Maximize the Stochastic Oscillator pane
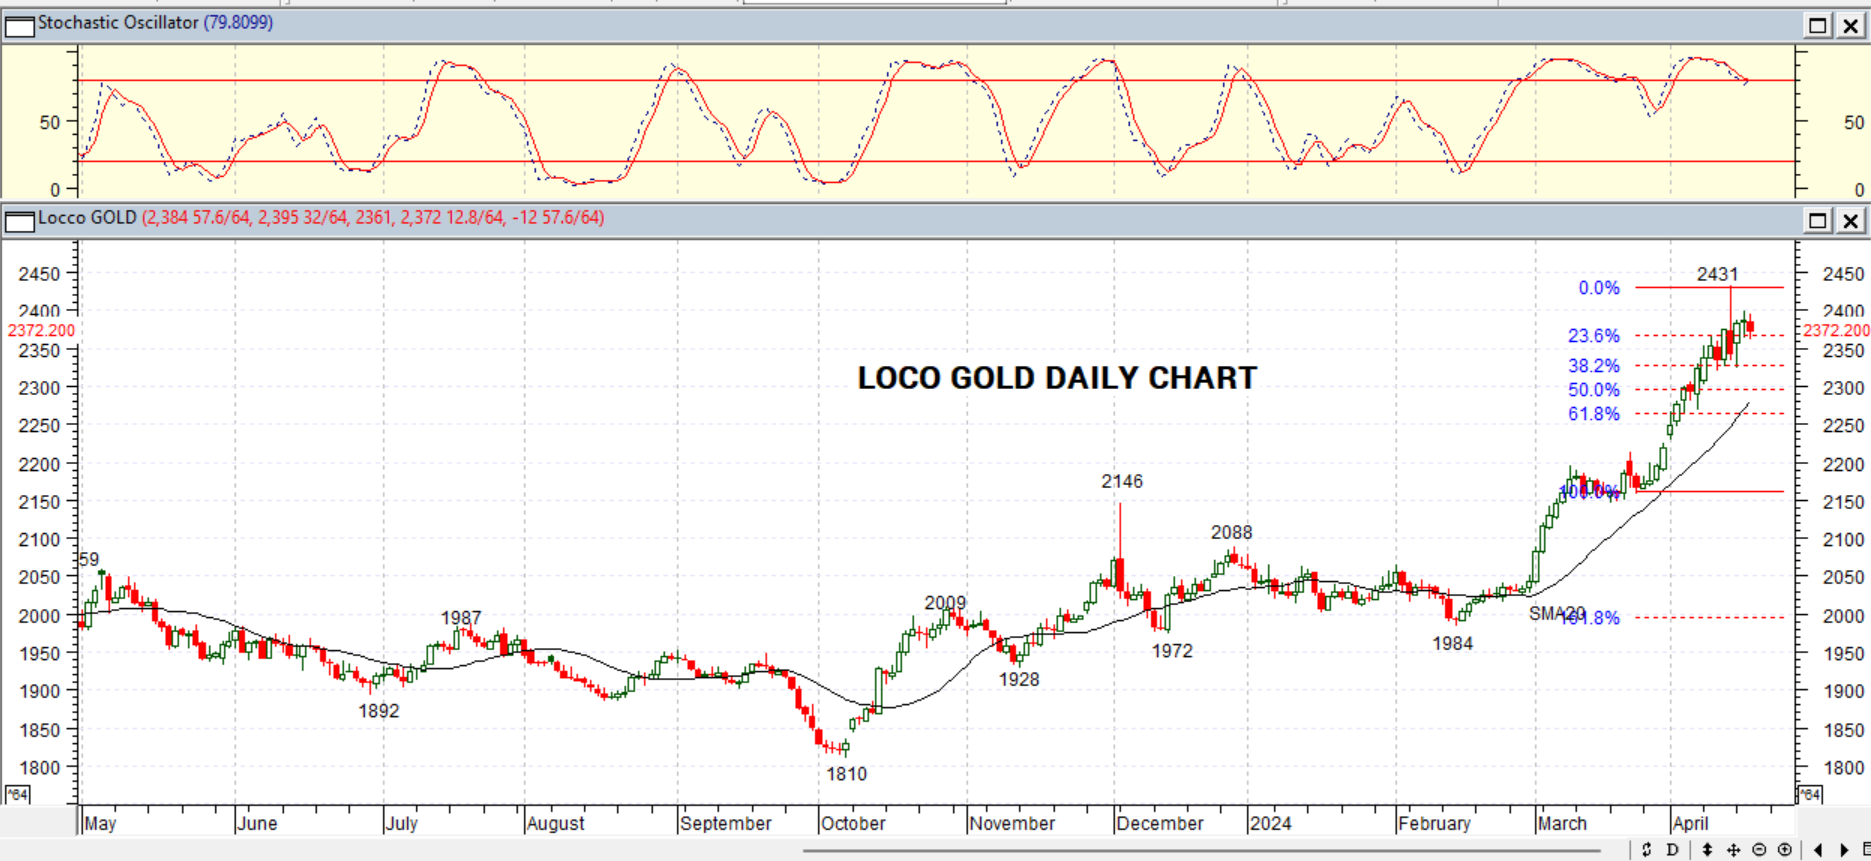Screen dimensions: 1871x861 click(x=1818, y=25)
